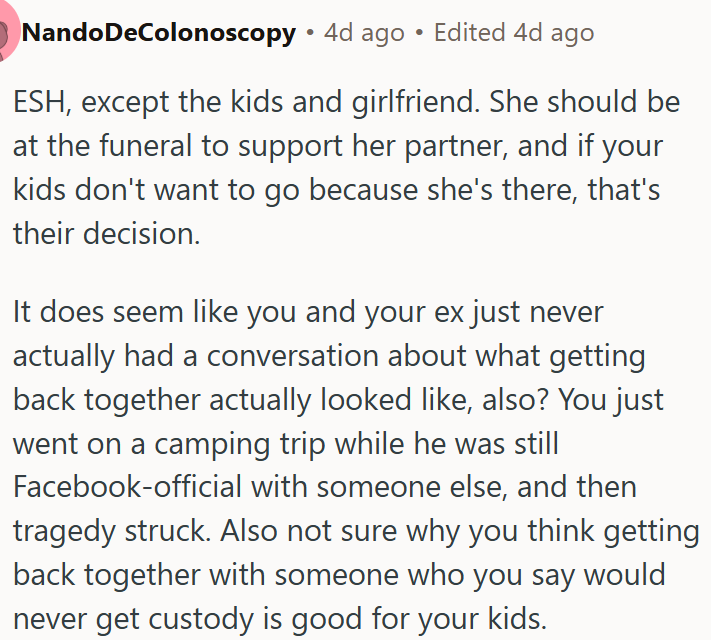Click the "4d ago" comment timestamp

click(x=364, y=33)
